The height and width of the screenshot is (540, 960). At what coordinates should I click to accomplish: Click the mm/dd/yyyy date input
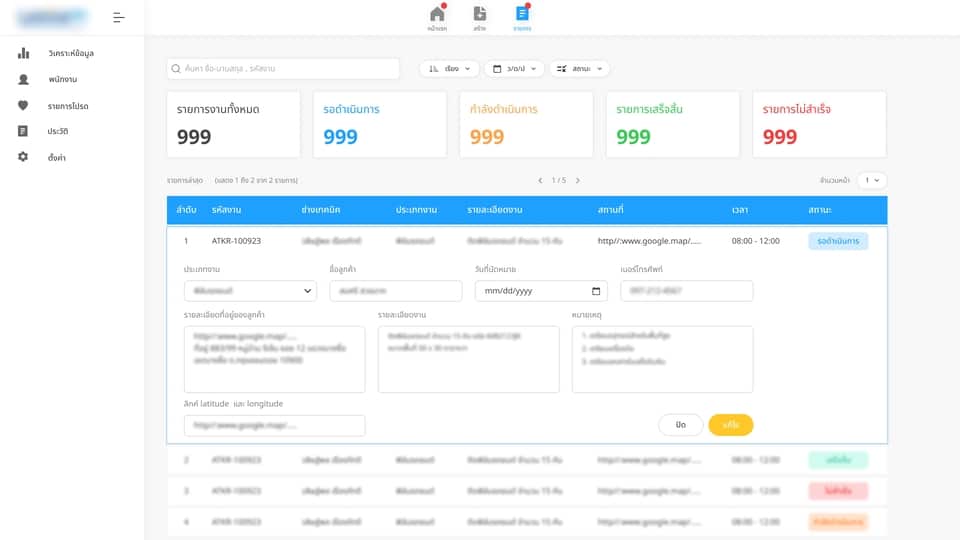[541, 291]
